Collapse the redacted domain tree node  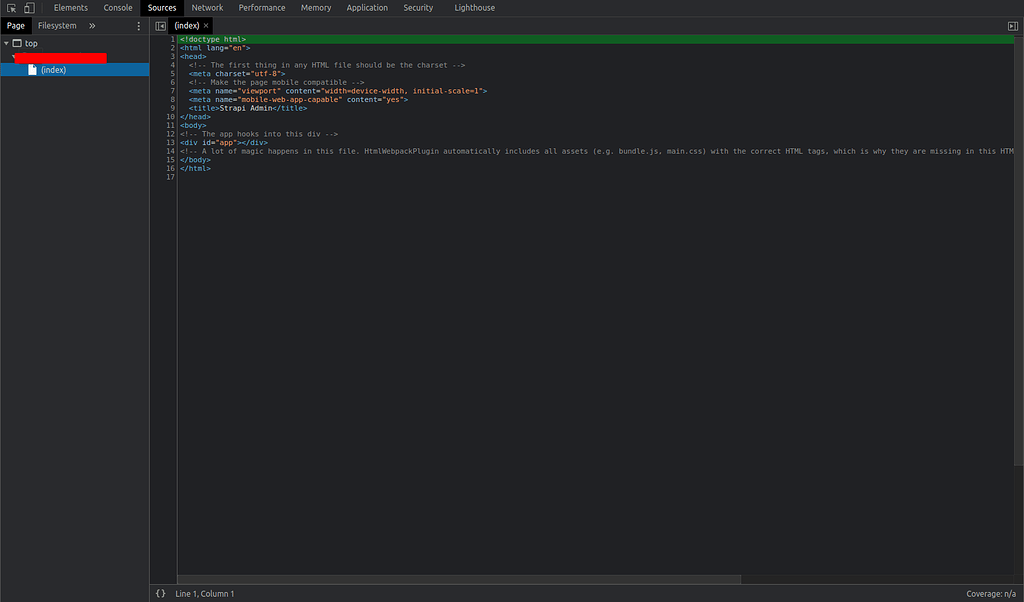click(x=13, y=57)
